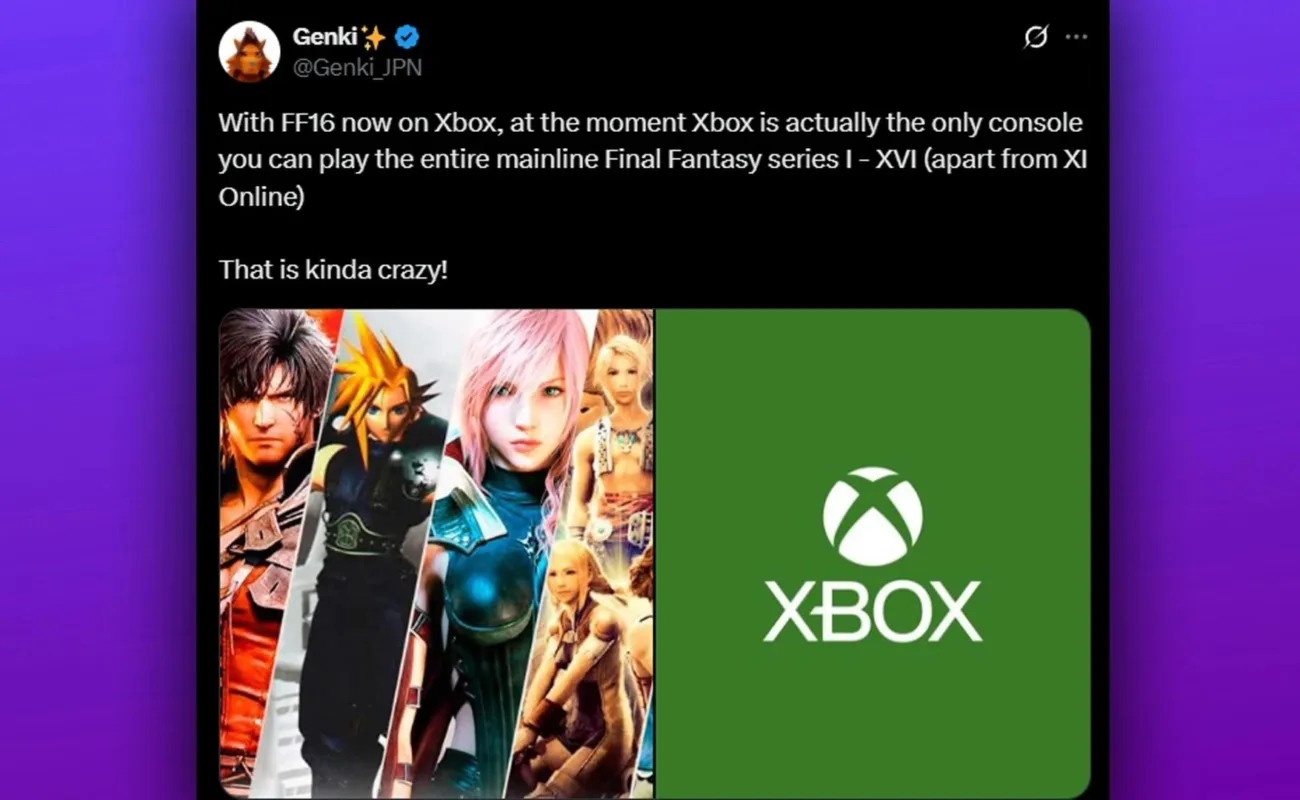
Task: Open the three-dot more options menu
Action: tap(1076, 37)
